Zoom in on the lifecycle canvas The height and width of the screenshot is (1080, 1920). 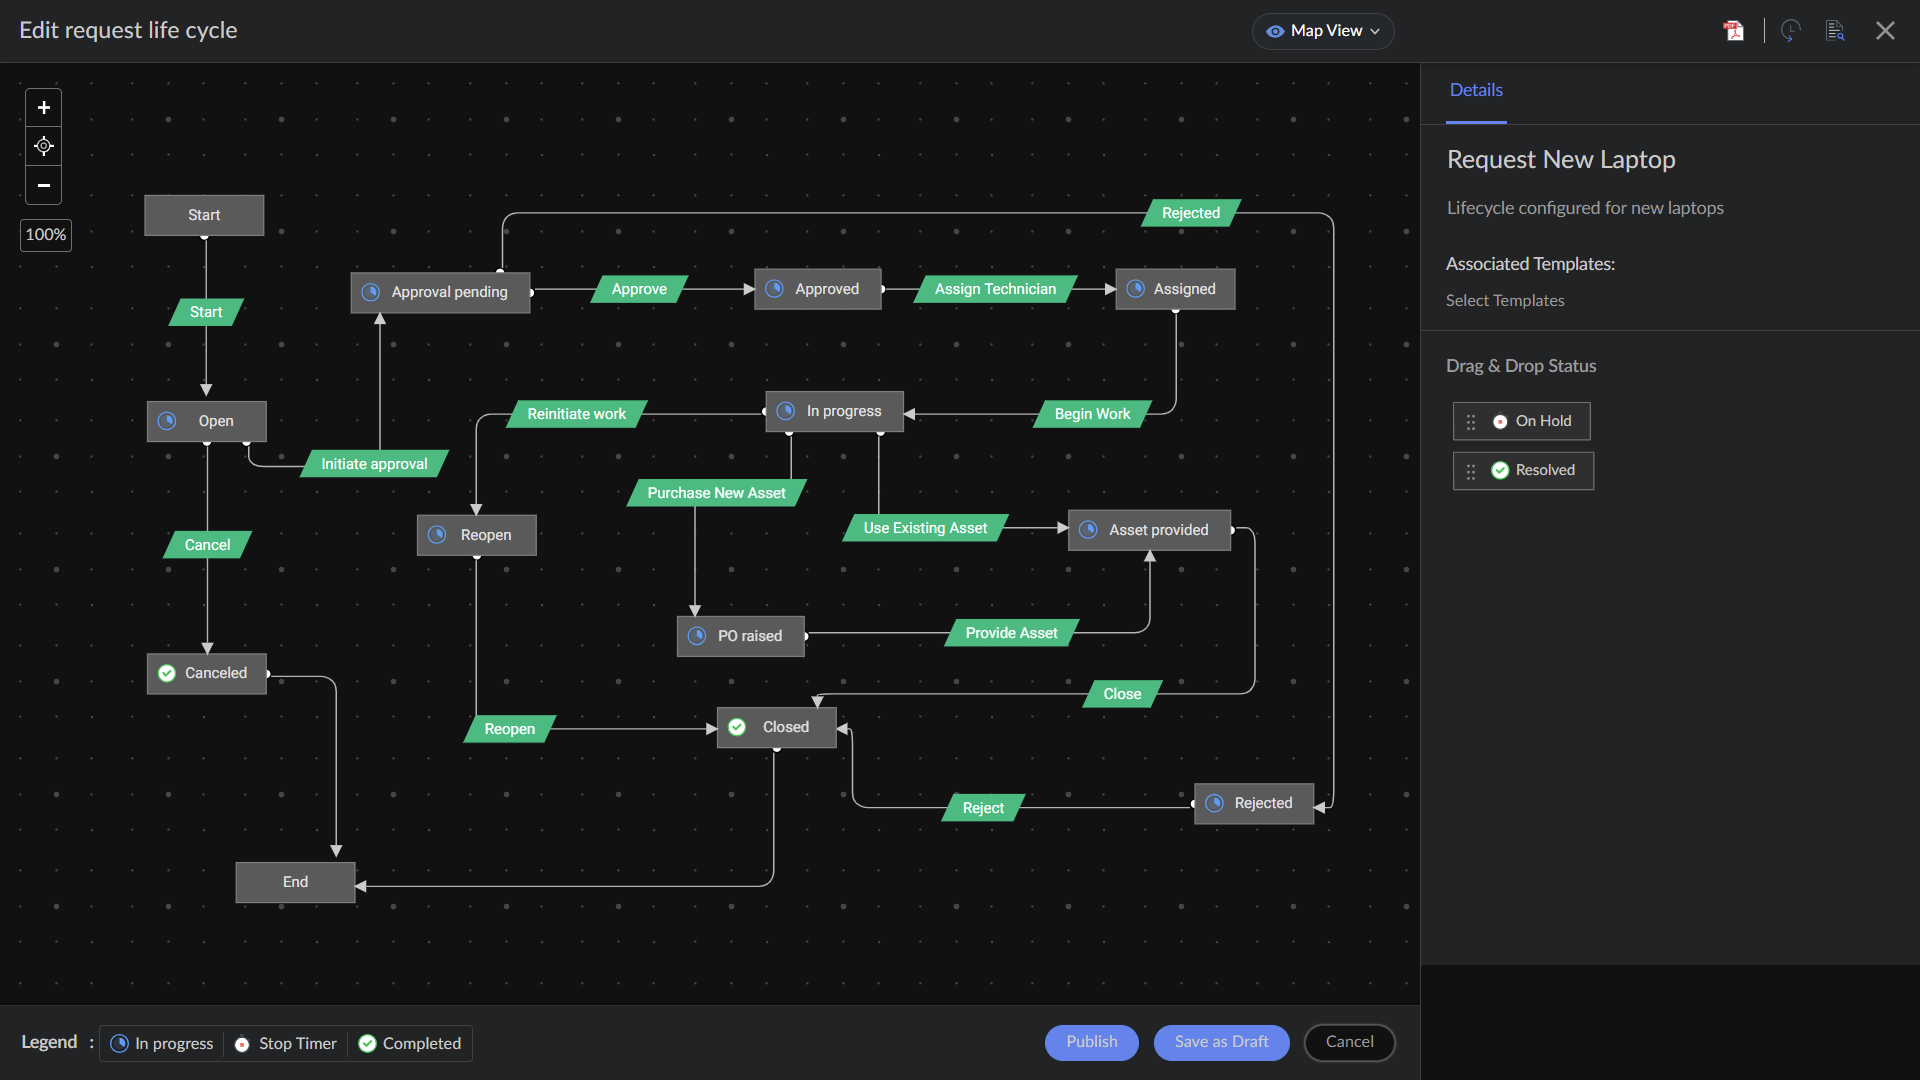[x=43, y=106]
